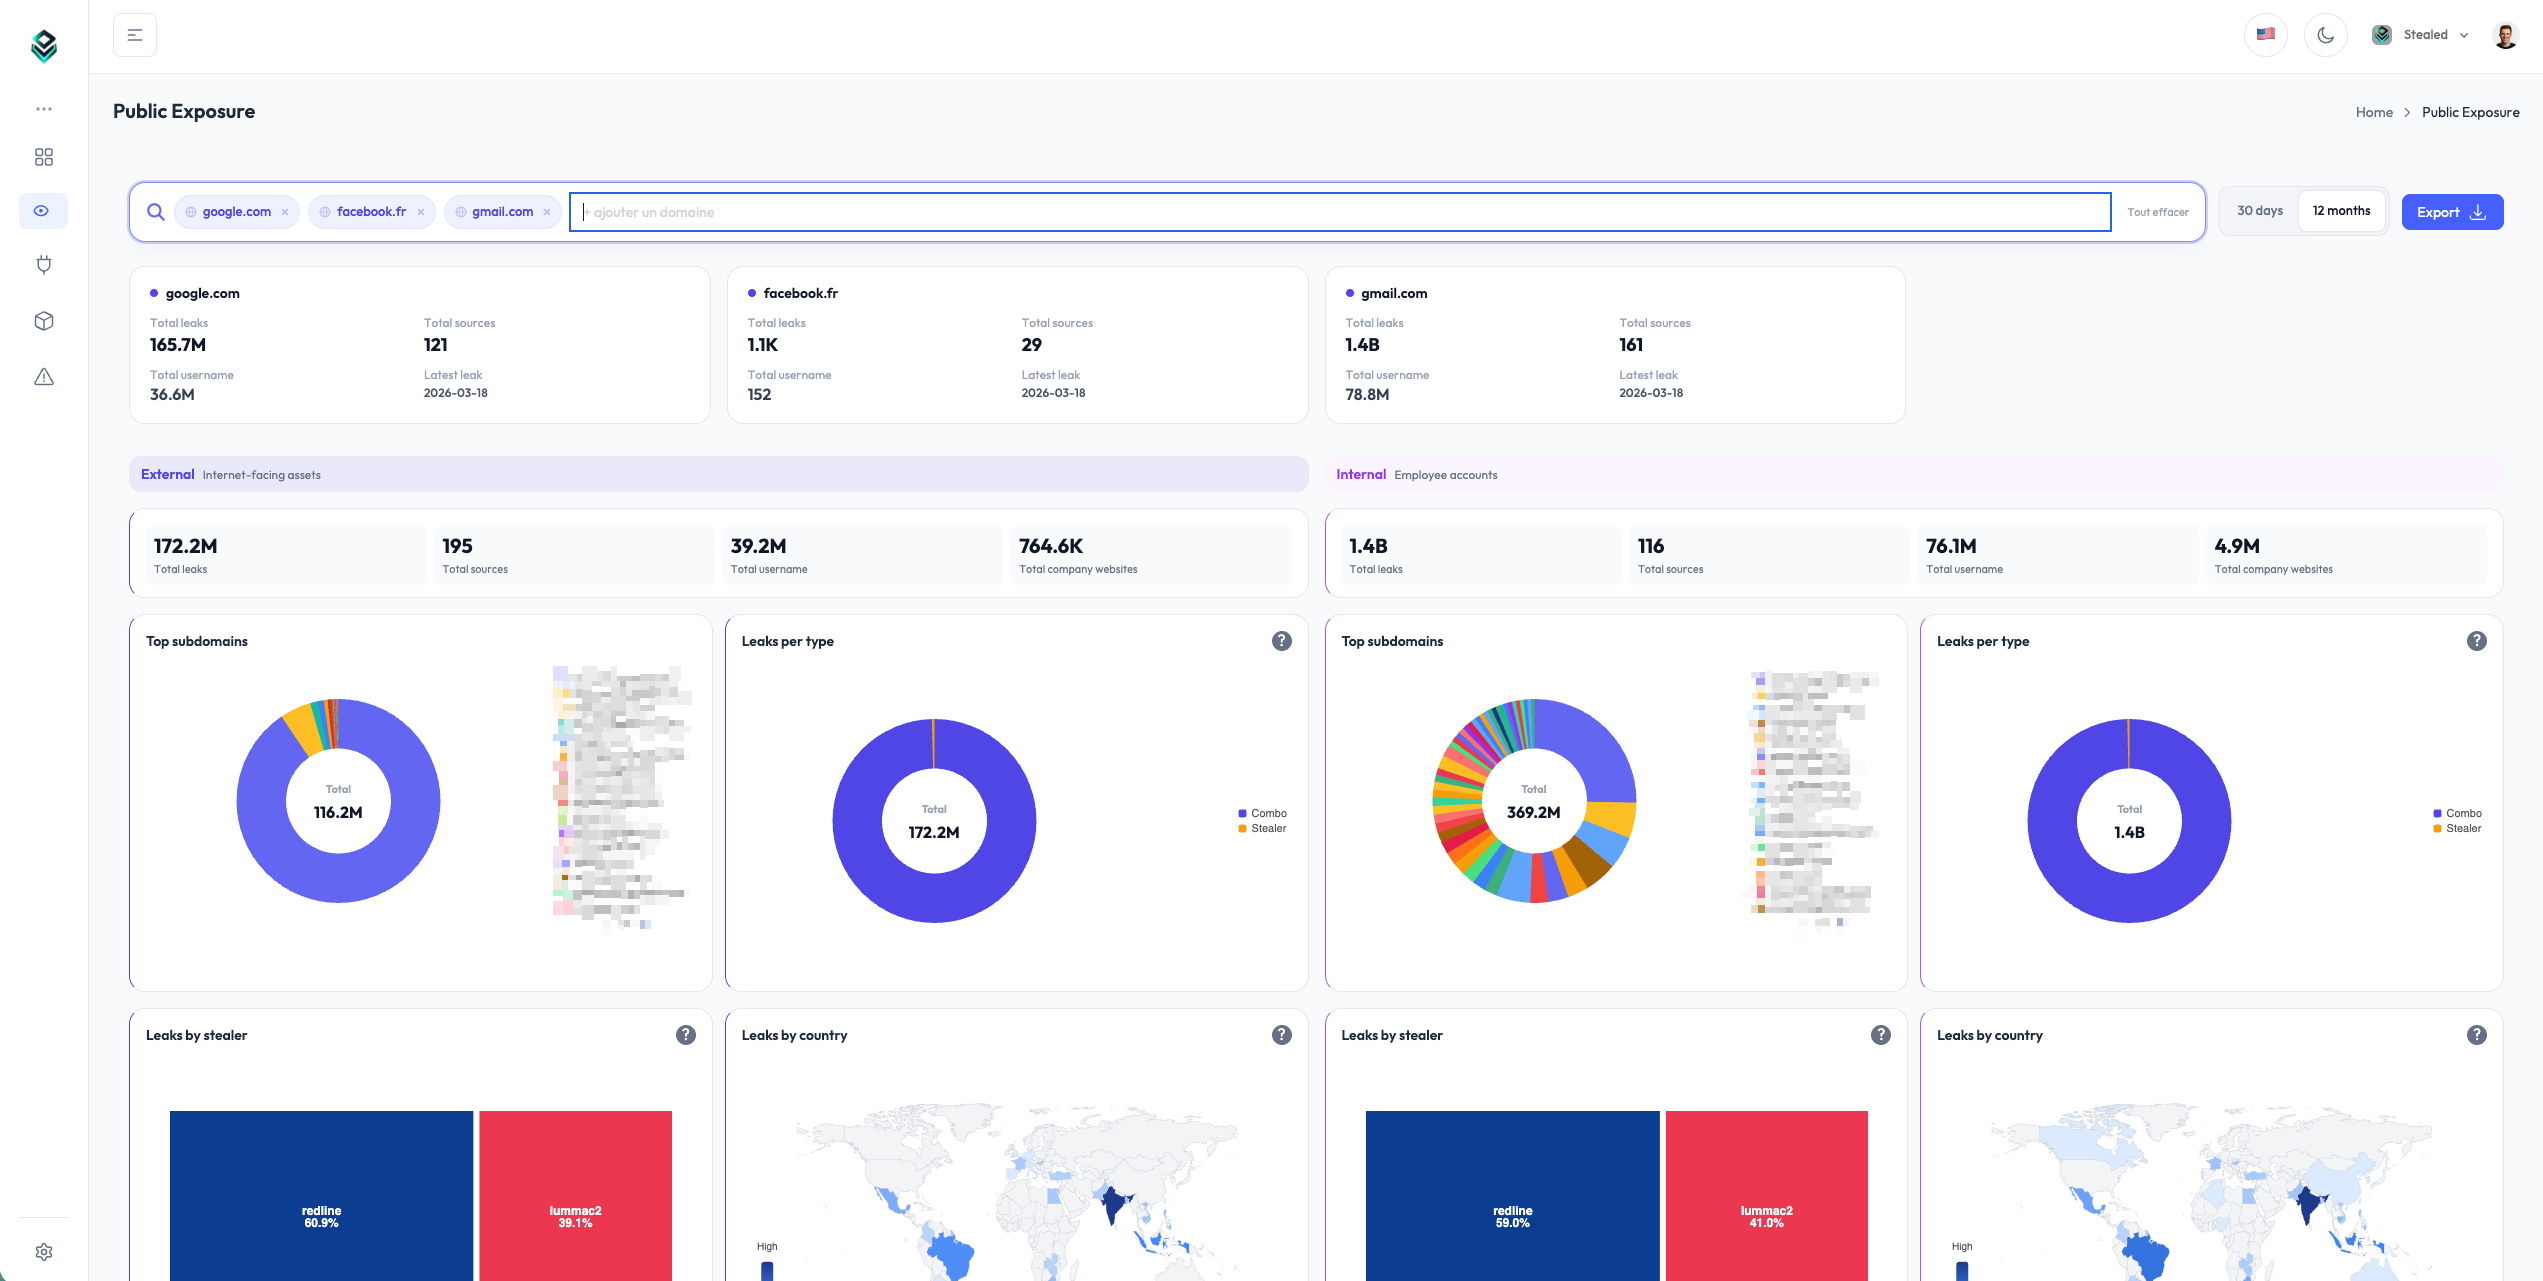Viewport: 2543px width, 1281px height.
Task: Open help for Internal Leaks per type
Action: (2477, 641)
